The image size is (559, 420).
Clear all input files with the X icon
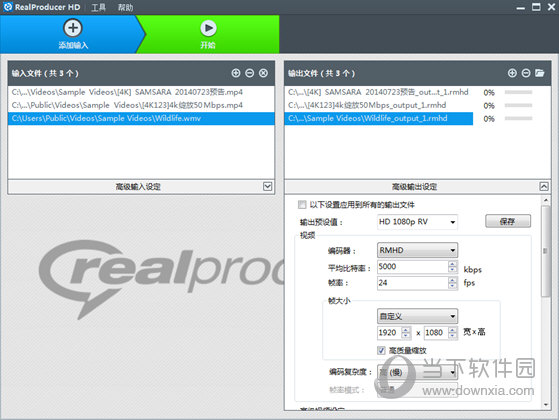pos(263,73)
